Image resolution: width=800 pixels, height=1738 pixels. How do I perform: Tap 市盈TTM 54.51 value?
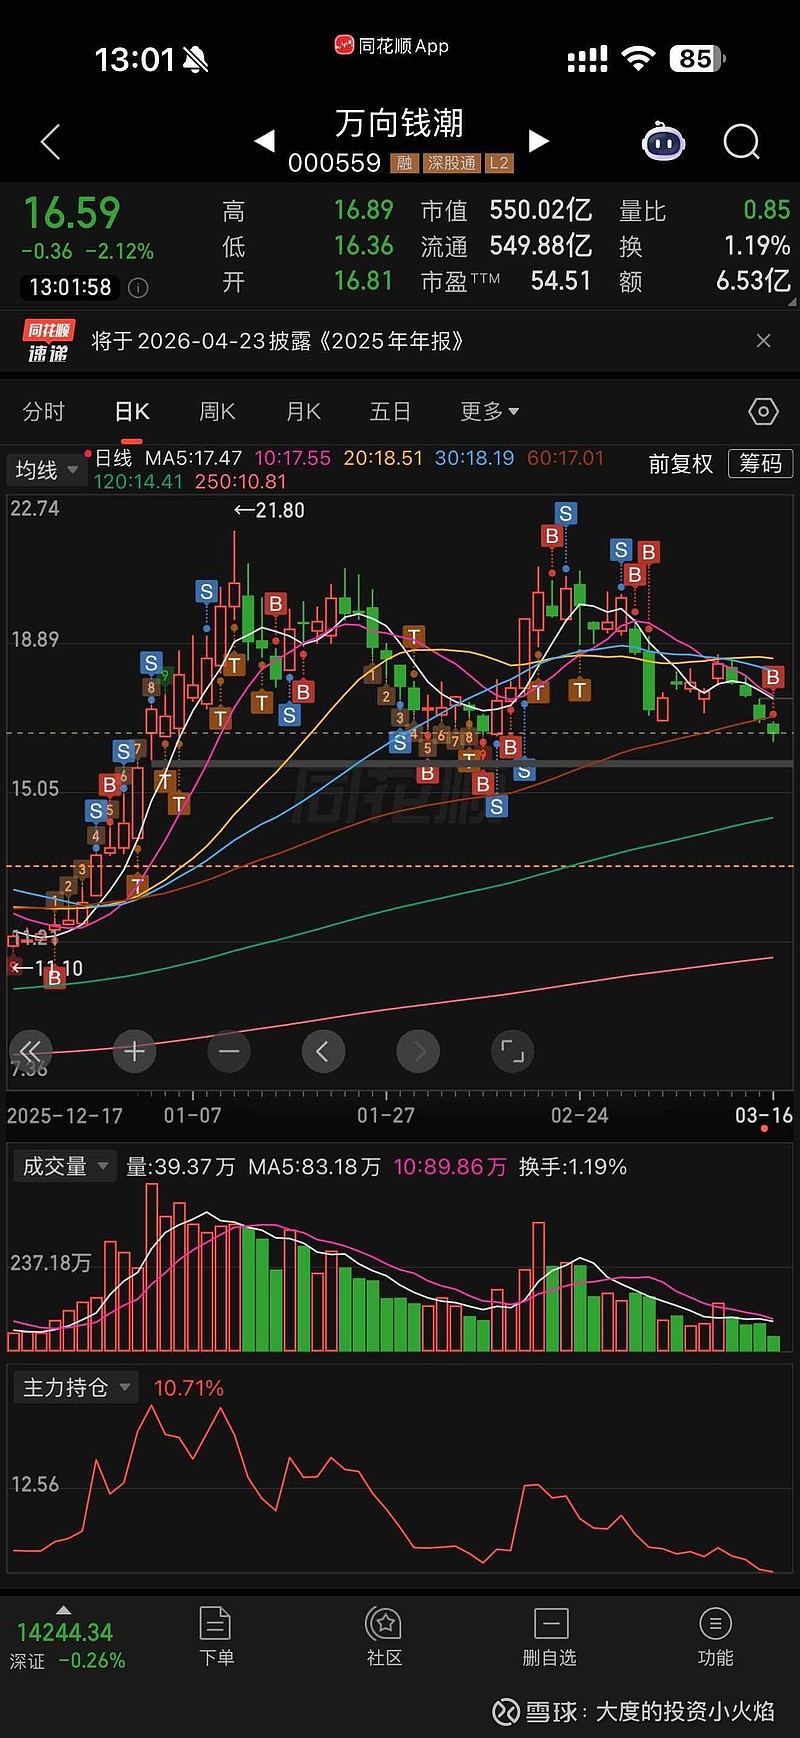[560, 281]
